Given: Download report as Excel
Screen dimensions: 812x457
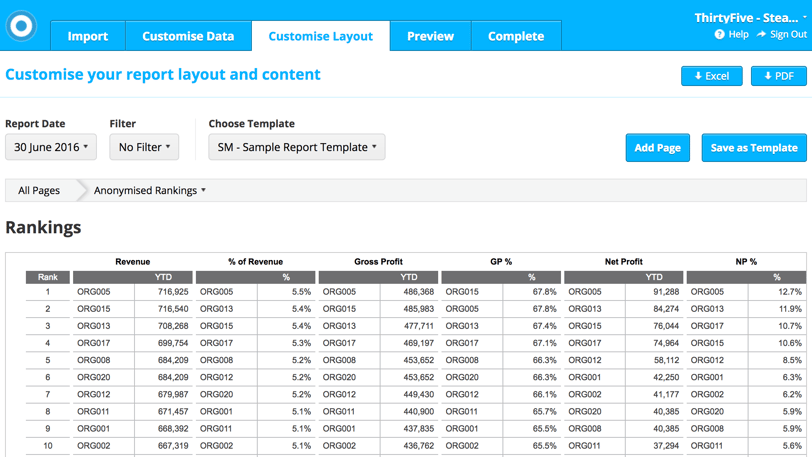Looking at the screenshot, I should click(712, 76).
